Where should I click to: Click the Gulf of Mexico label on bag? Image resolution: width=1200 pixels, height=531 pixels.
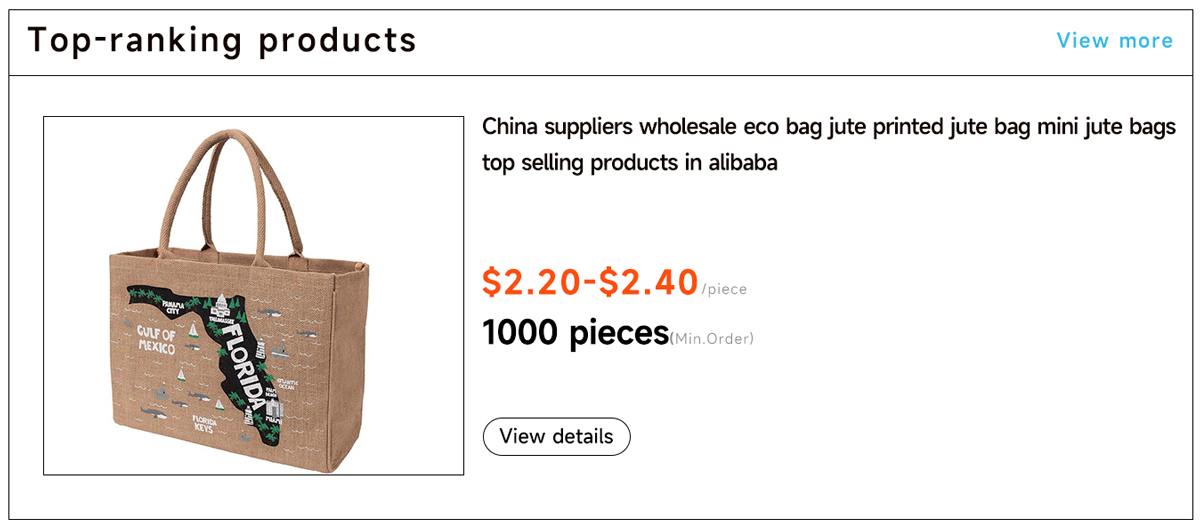coord(157,342)
